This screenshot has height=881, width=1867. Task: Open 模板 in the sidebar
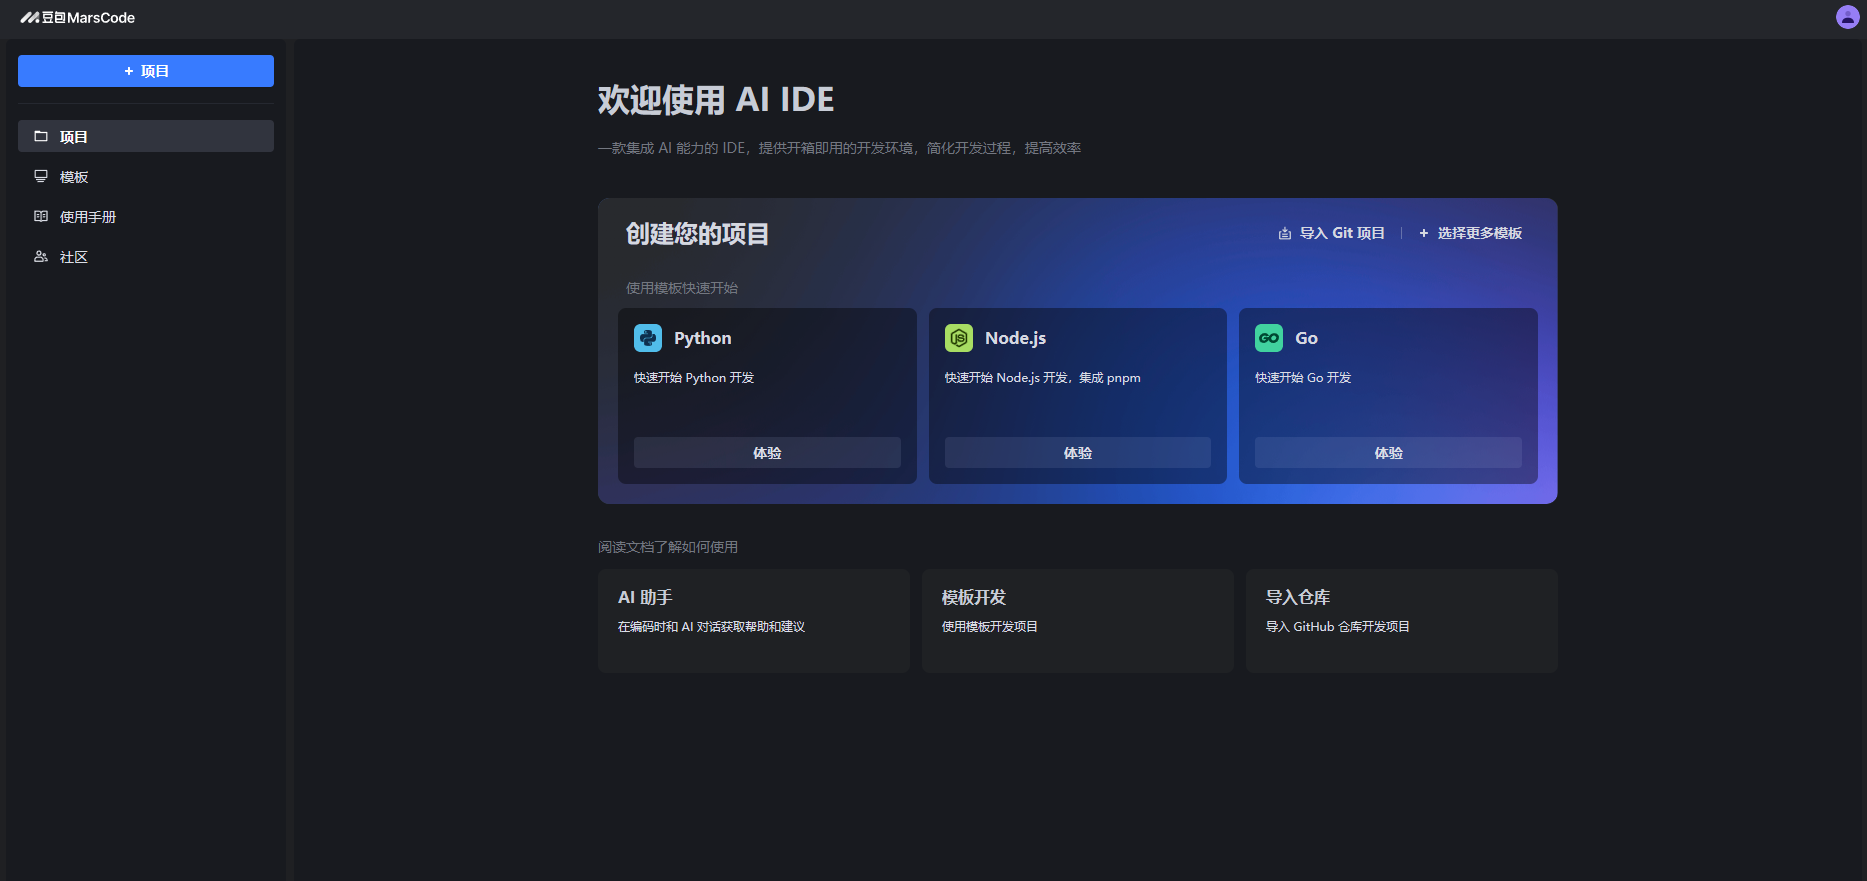click(x=146, y=176)
